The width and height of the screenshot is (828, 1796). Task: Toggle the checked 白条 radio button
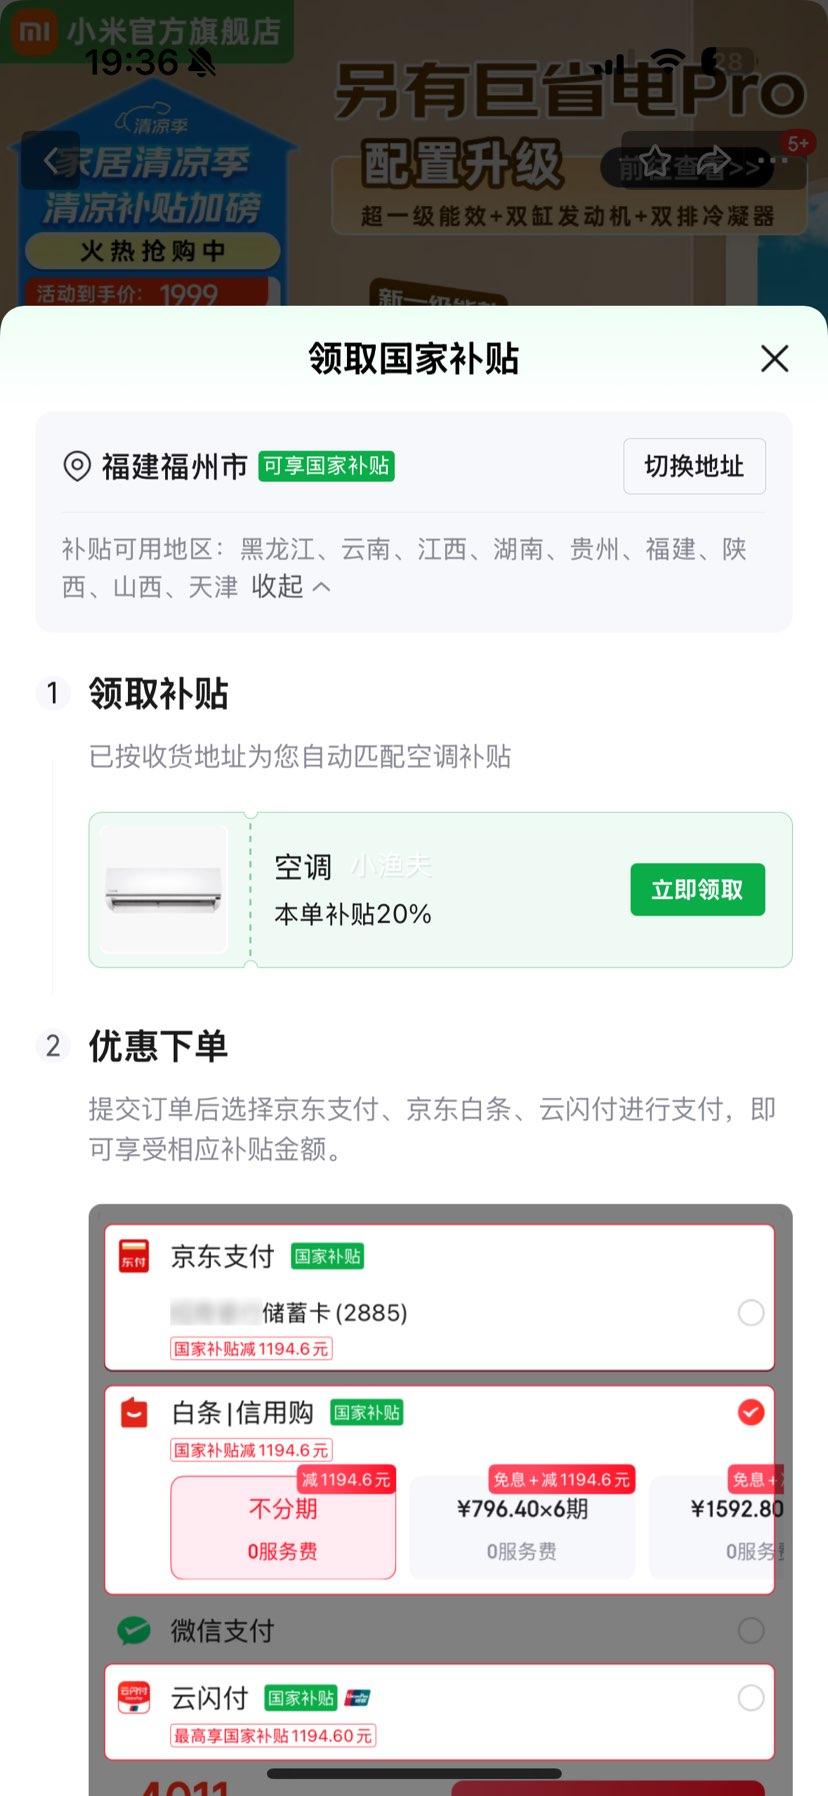pos(751,1412)
